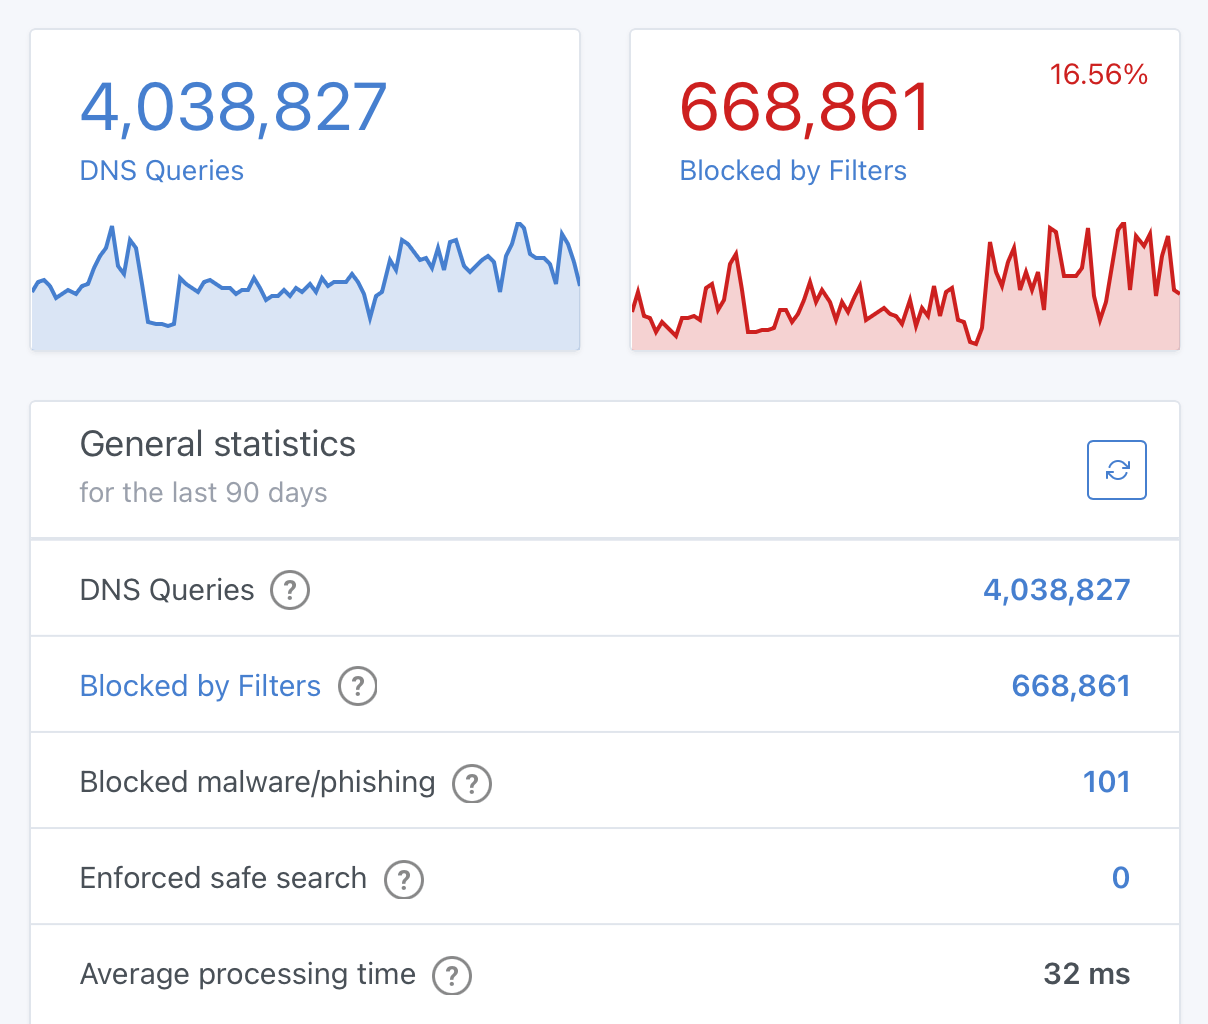The width and height of the screenshot is (1208, 1024).
Task: Click the 0 value for Enforced safe search
Action: 1120,878
